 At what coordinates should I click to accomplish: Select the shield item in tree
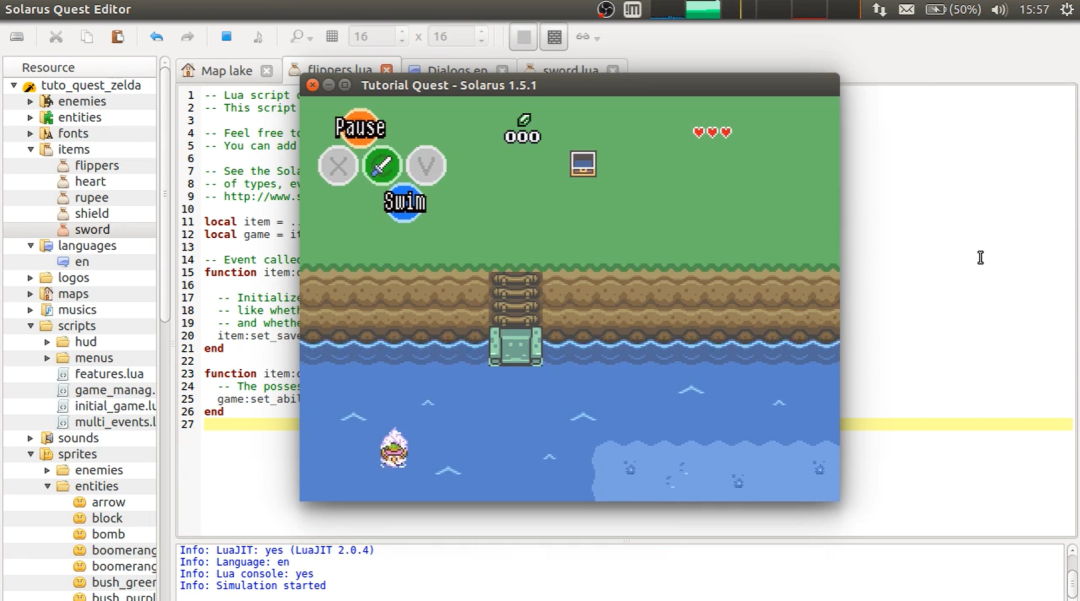coord(92,213)
